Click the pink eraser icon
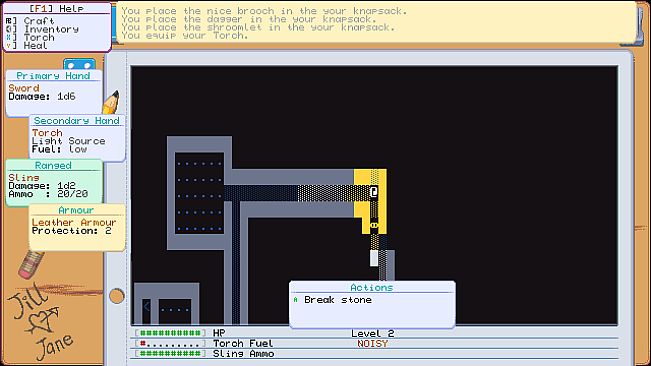 (30, 264)
